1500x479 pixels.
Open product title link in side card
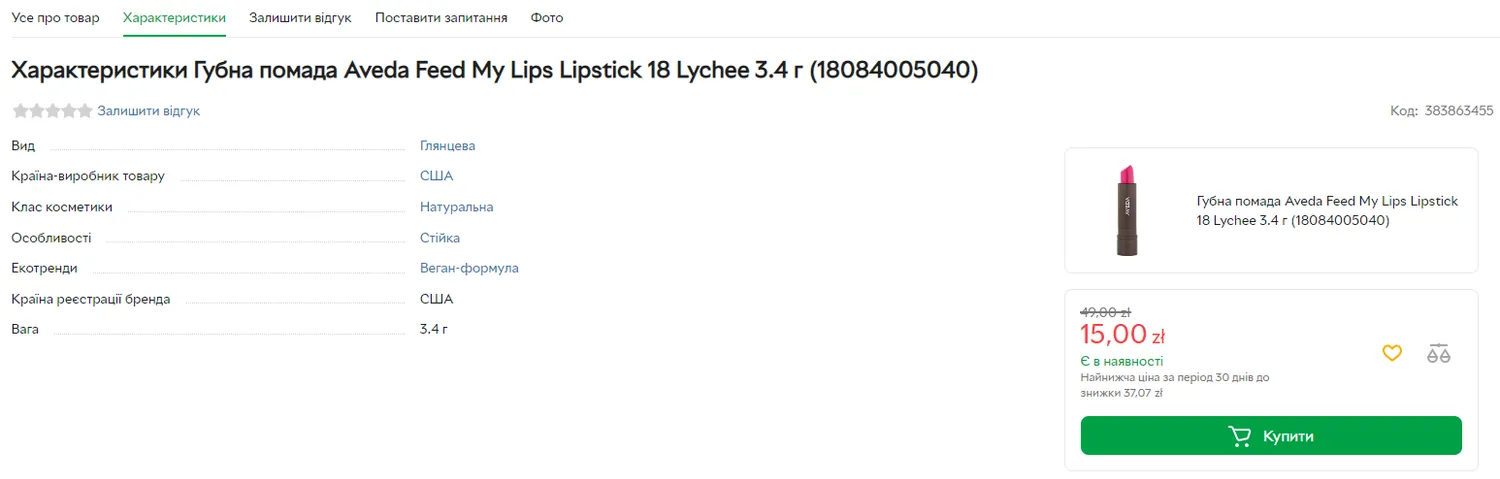point(1327,210)
